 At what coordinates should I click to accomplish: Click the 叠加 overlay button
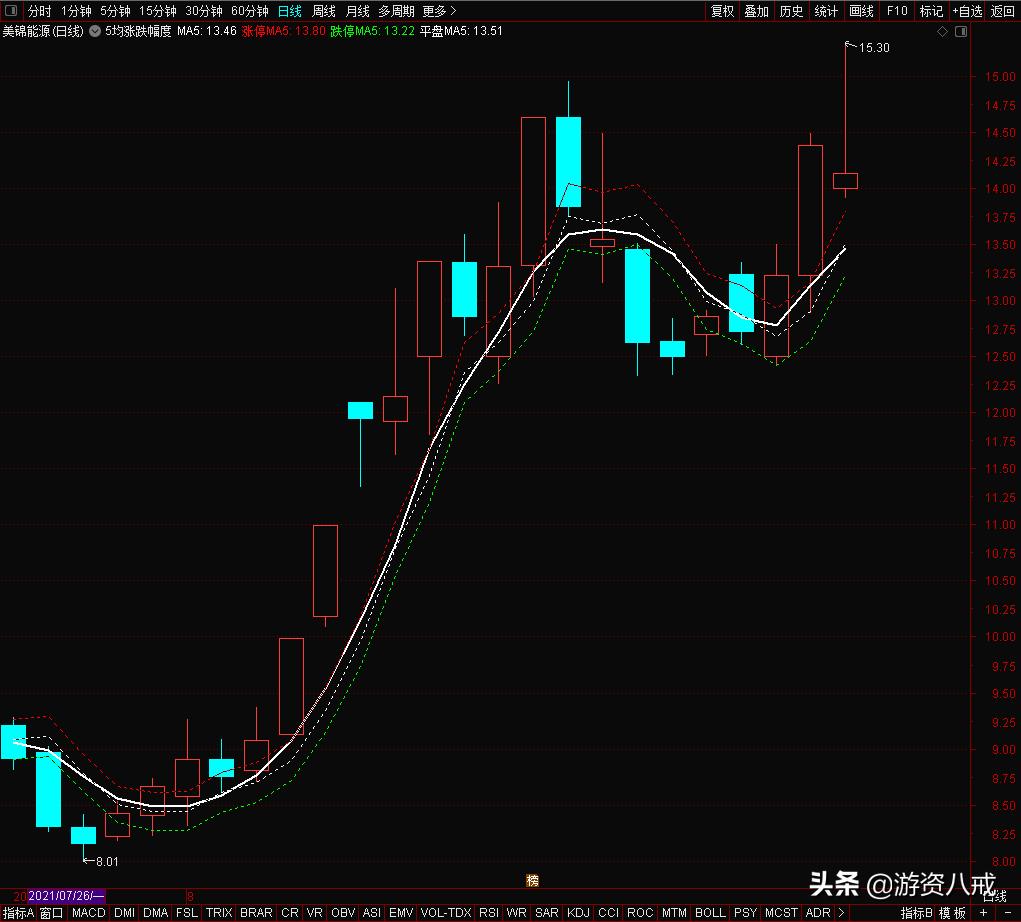[x=757, y=11]
